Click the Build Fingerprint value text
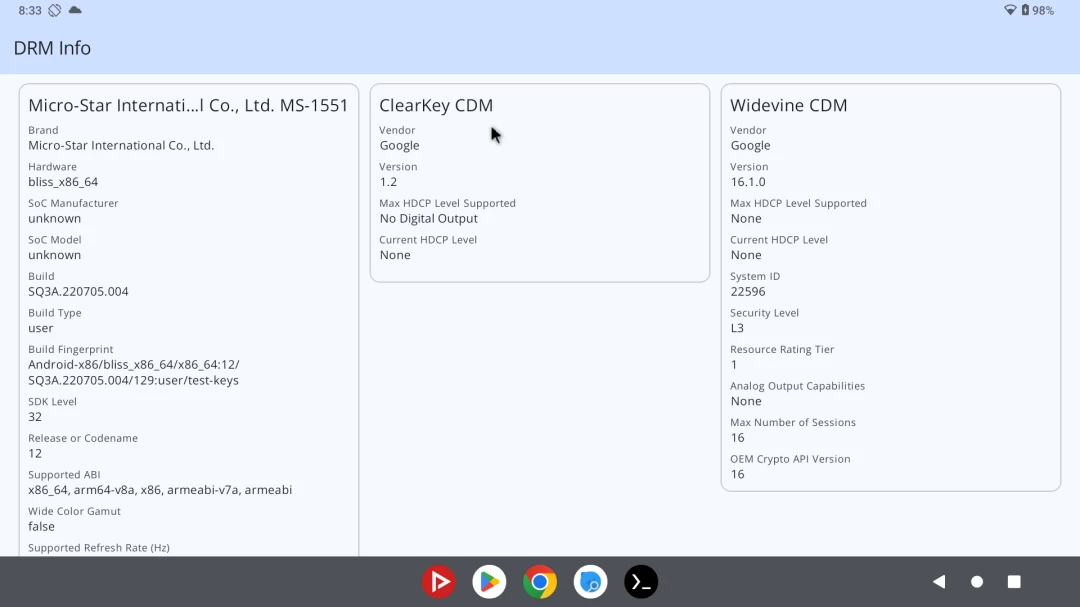Image resolution: width=1080 pixels, height=607 pixels. (x=133, y=372)
